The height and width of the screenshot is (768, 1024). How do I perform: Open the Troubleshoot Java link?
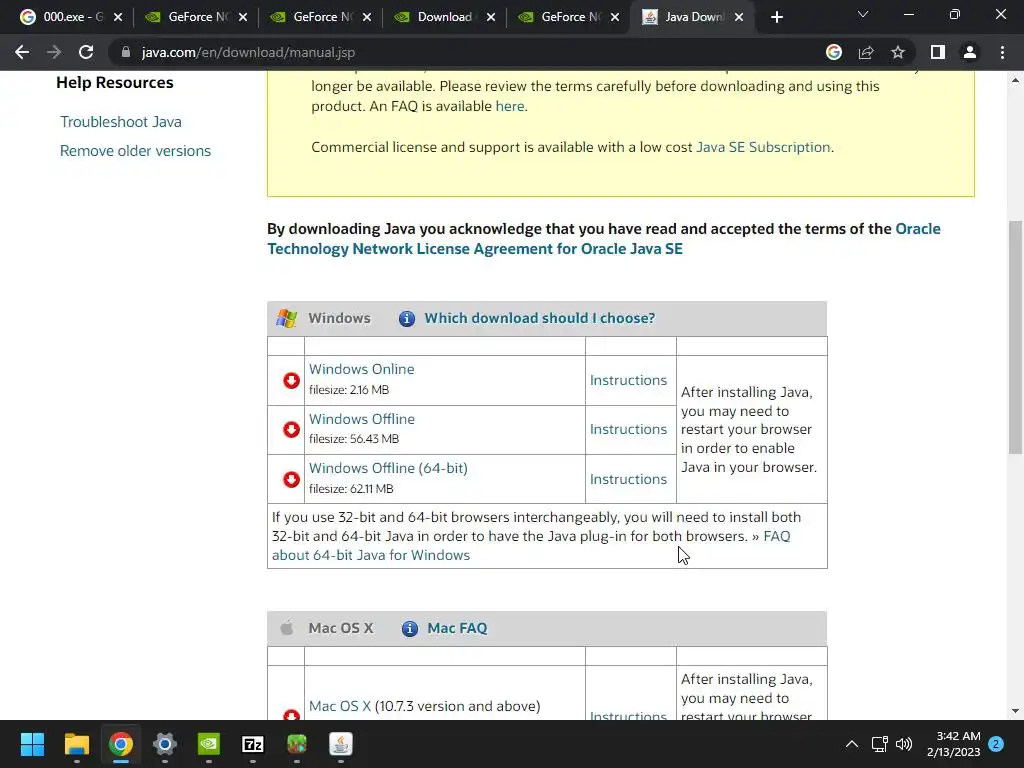pos(121,121)
